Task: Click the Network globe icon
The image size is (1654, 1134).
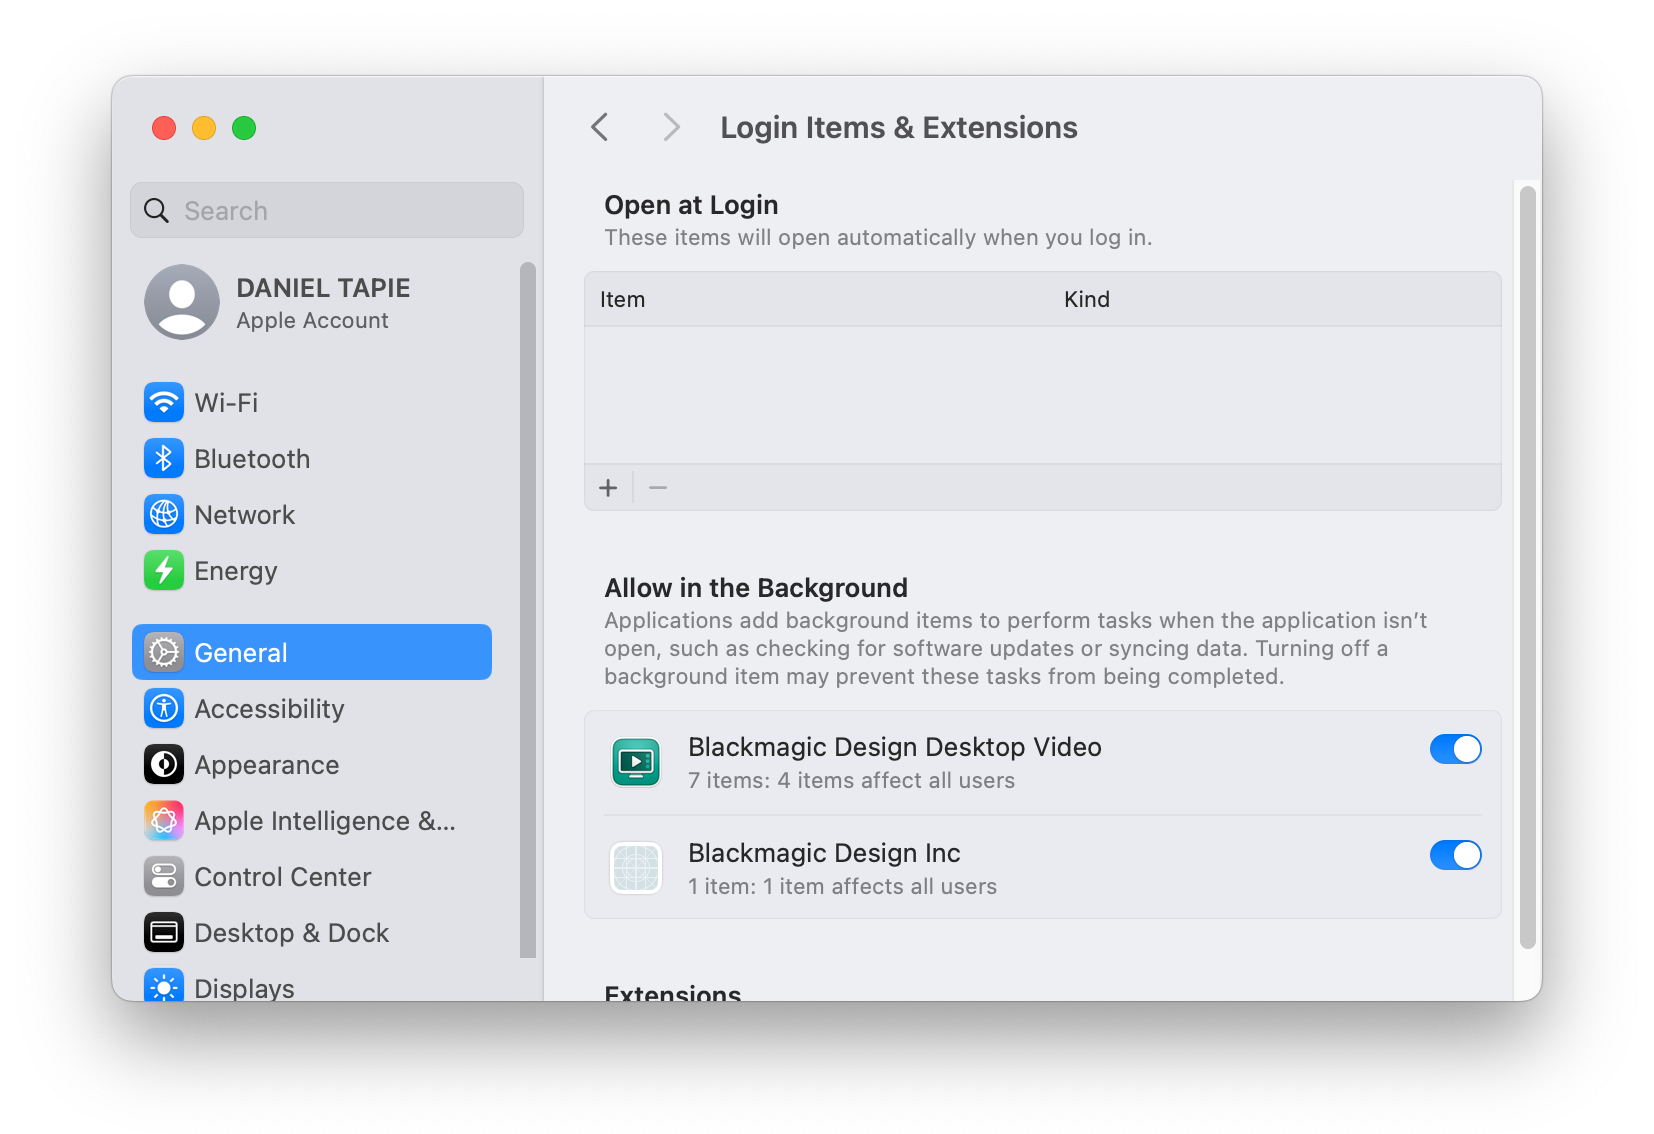Action: pyautogui.click(x=164, y=514)
